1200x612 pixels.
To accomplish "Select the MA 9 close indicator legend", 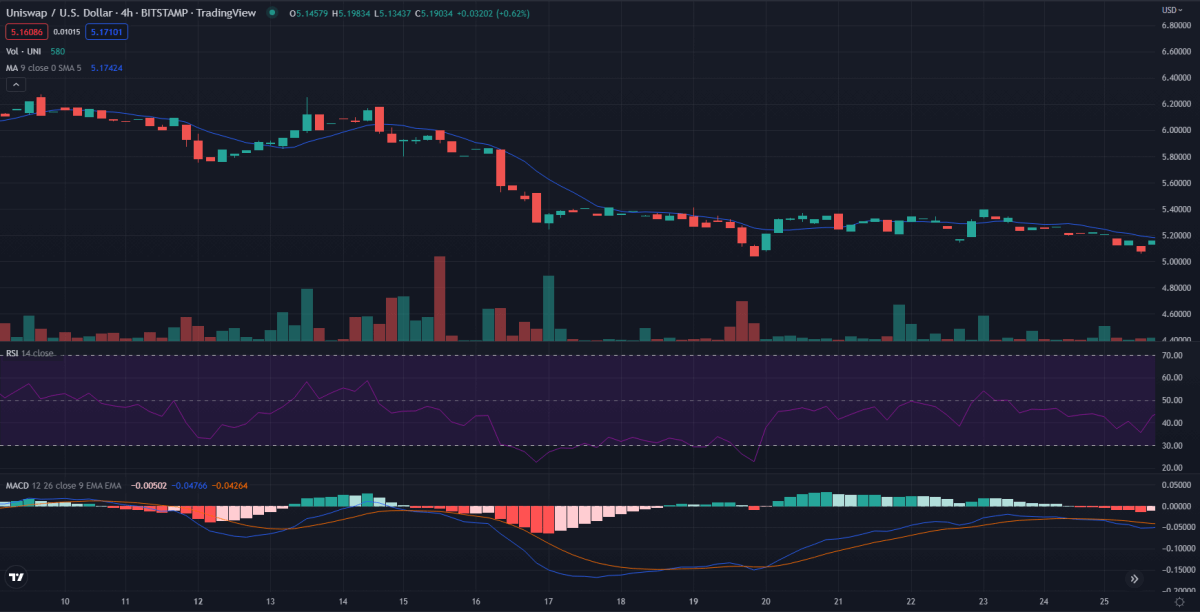I will [44, 68].
